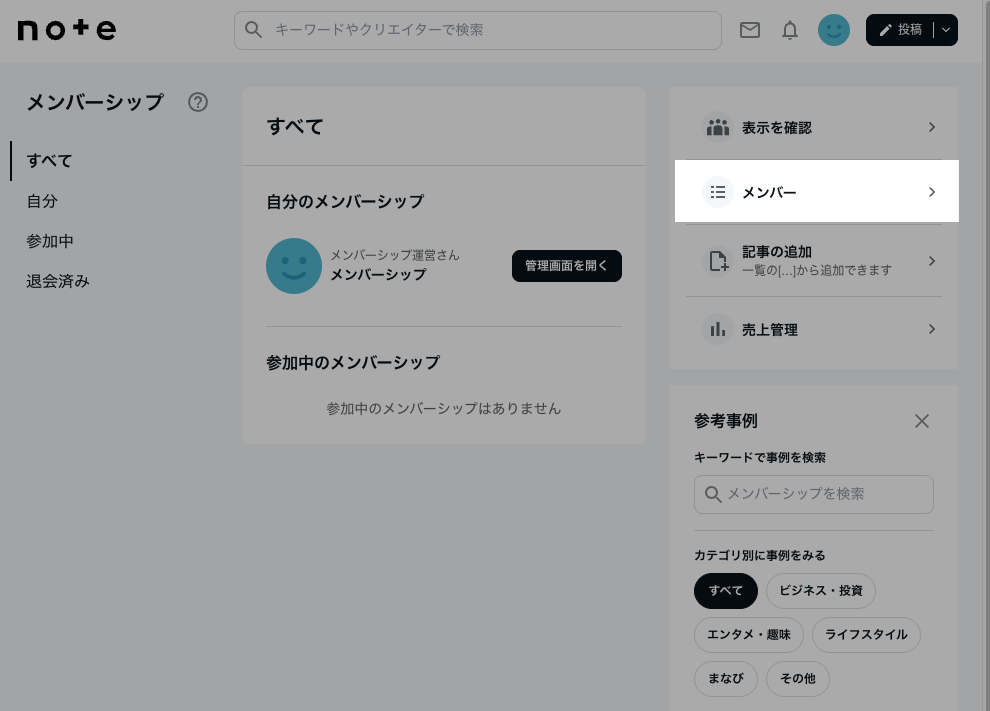Click your profile avatar in the header

[834, 30]
